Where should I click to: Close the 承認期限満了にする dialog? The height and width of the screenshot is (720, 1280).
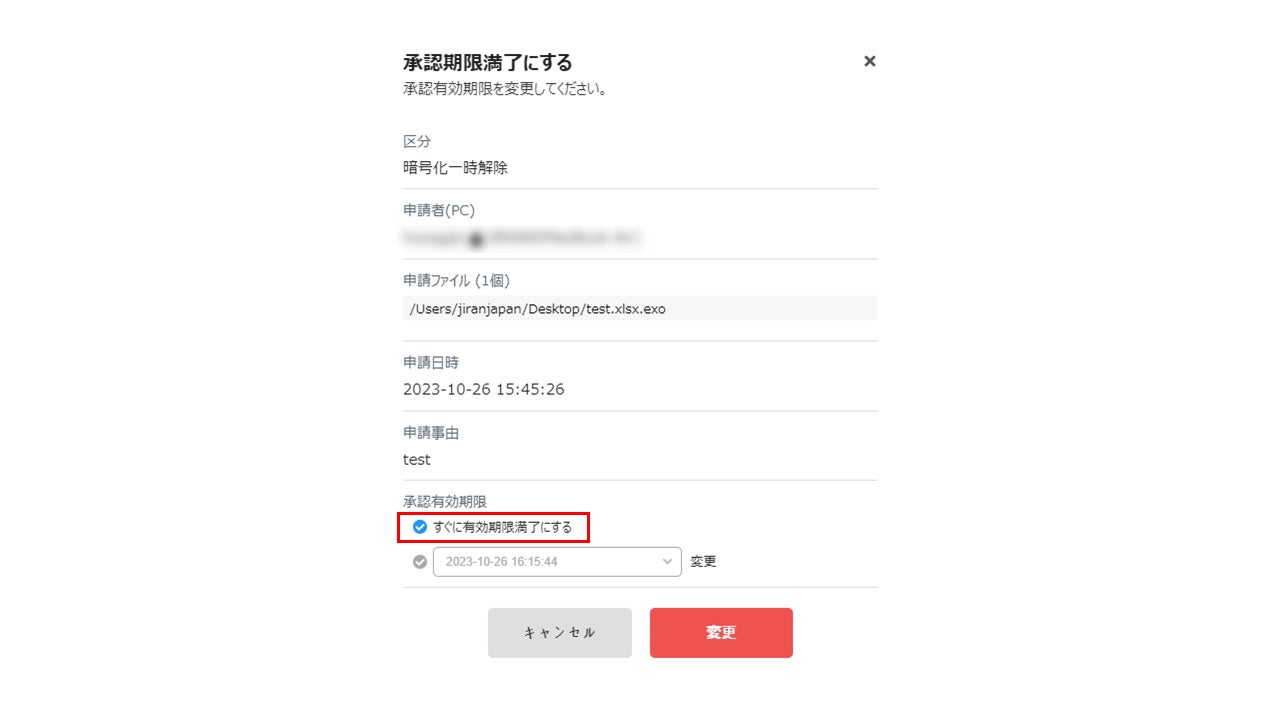[869, 61]
